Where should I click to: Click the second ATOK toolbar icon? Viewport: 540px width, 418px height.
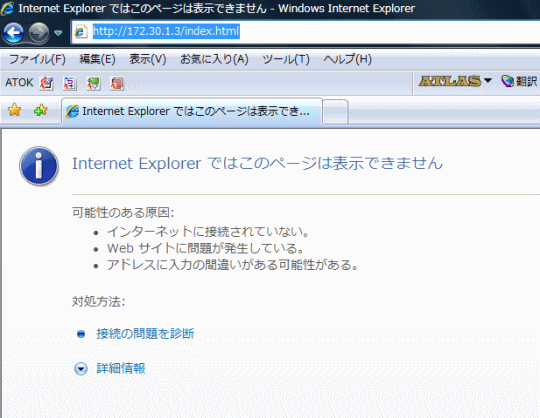tap(70, 83)
